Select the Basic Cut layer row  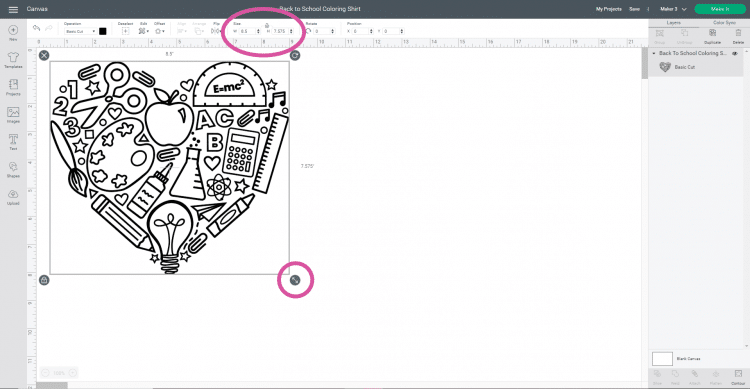click(x=696, y=67)
